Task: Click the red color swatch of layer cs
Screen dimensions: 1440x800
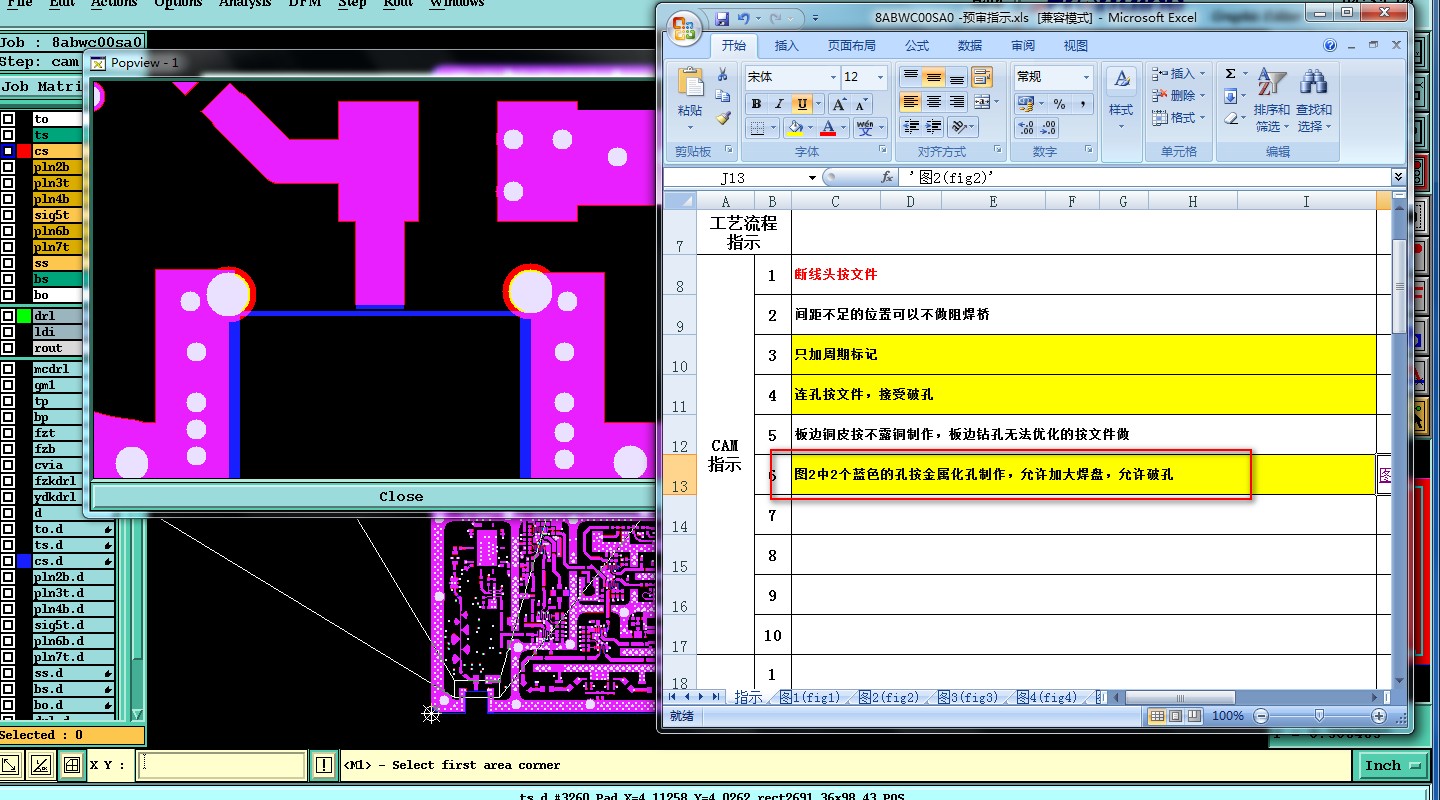Action: click(x=24, y=151)
